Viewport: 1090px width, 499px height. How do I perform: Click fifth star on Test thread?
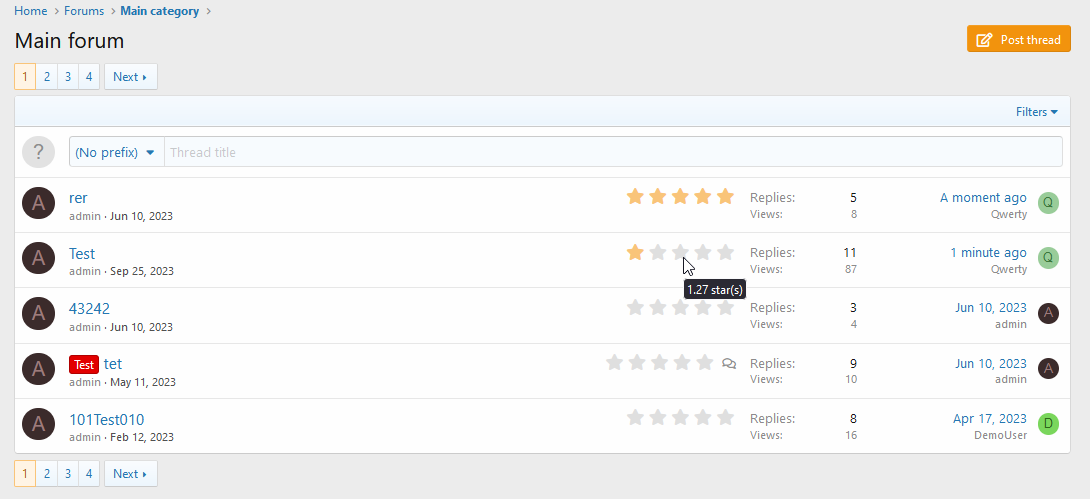(725, 252)
